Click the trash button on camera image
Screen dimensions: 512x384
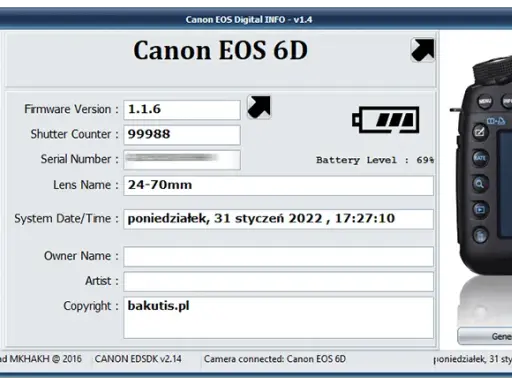(x=480, y=236)
